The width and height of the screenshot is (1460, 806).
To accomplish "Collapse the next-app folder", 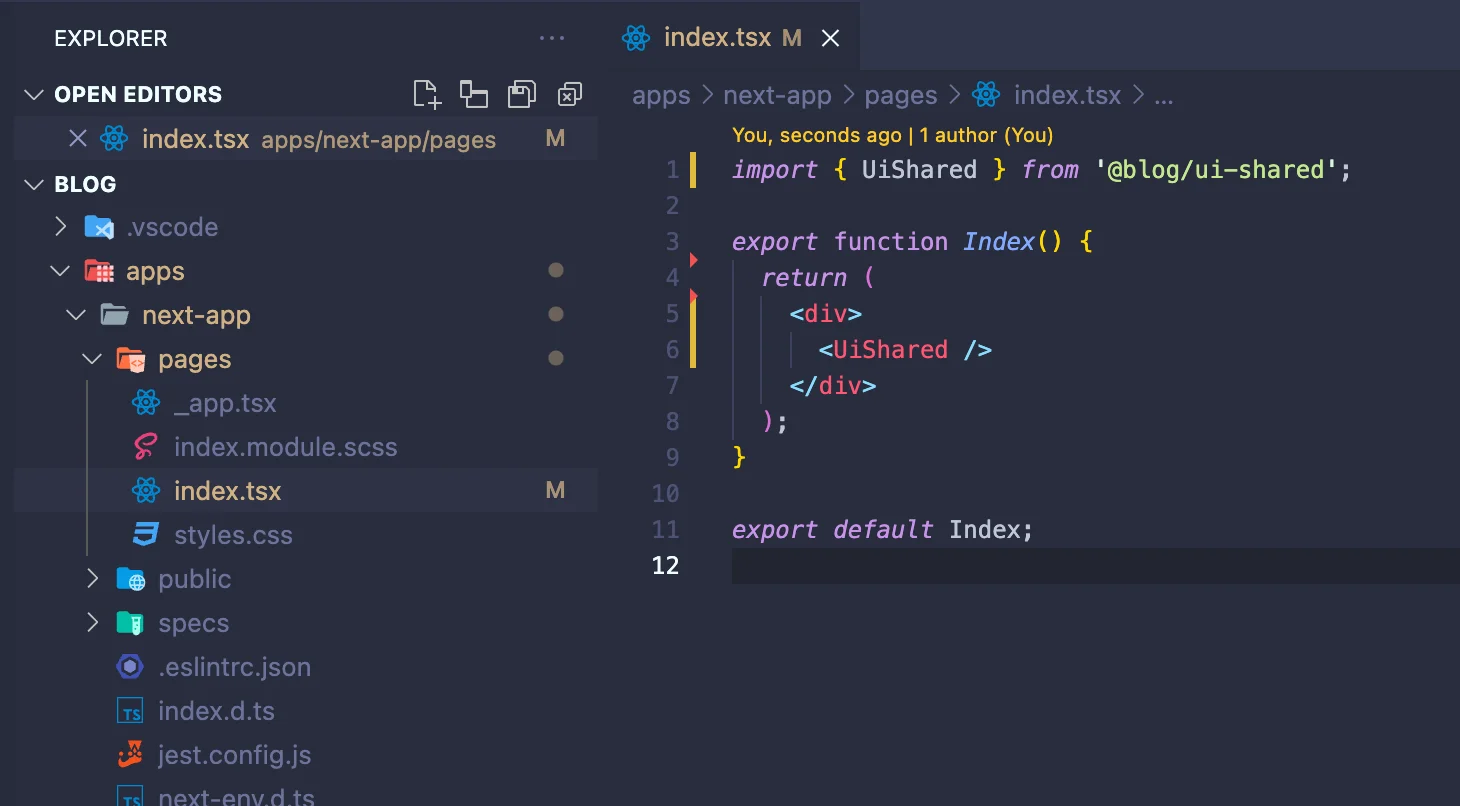I will tap(75, 314).
